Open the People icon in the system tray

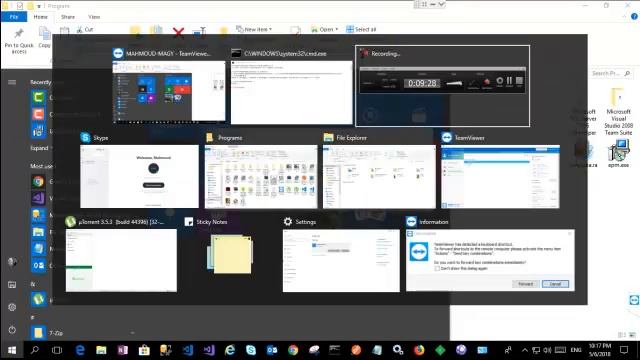(x=508, y=350)
